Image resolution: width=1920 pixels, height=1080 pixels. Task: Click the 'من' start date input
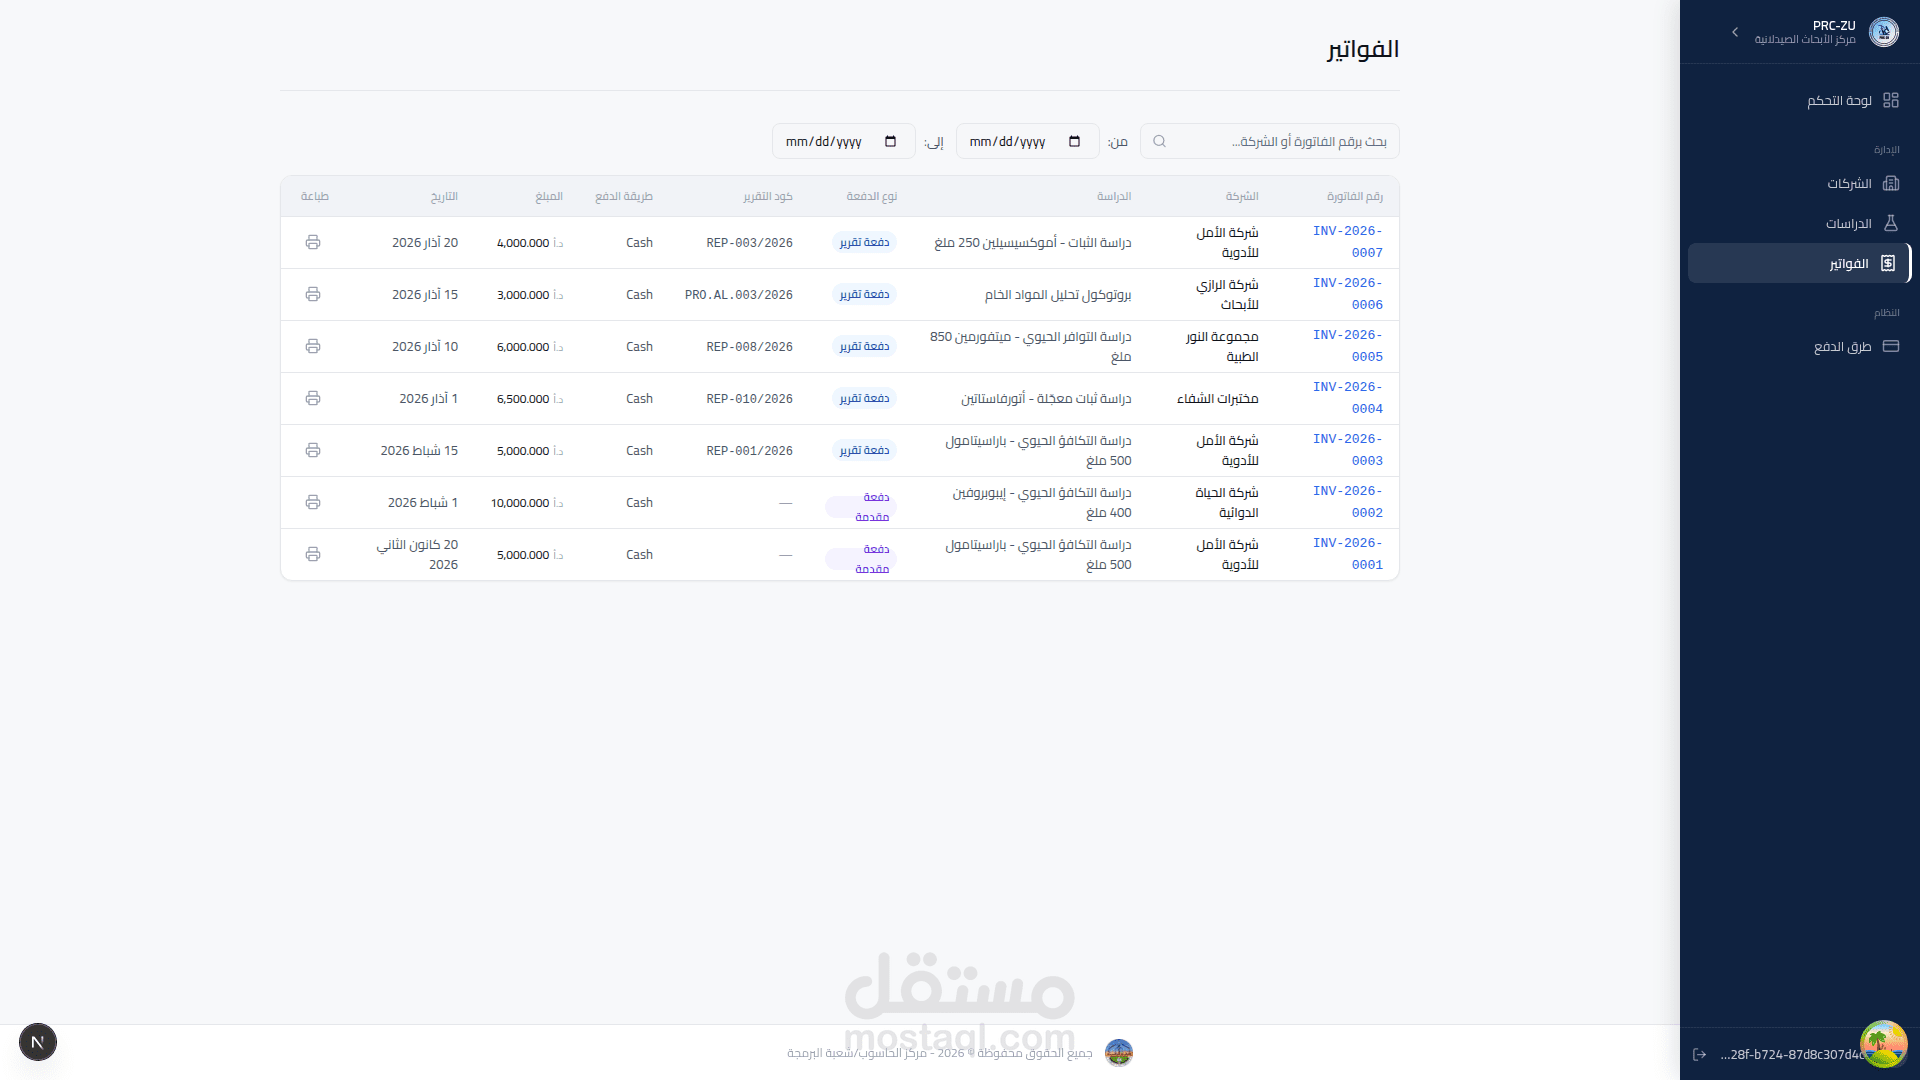click(x=1010, y=142)
